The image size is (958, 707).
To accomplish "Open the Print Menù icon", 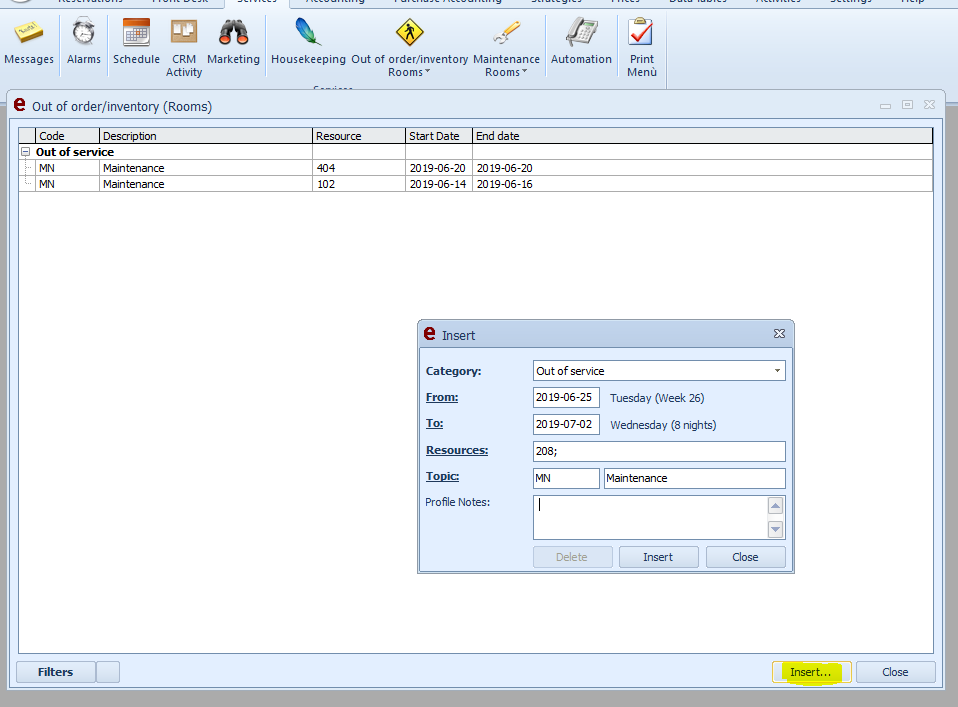I will (x=641, y=35).
